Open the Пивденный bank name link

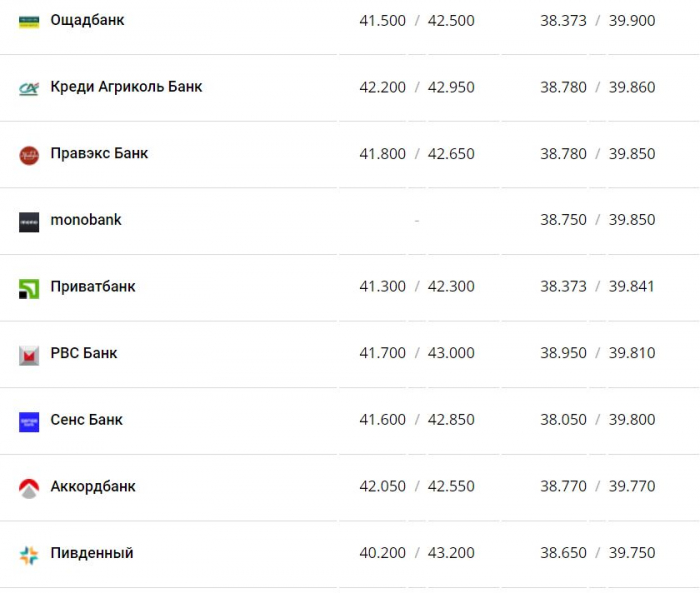[x=92, y=553]
